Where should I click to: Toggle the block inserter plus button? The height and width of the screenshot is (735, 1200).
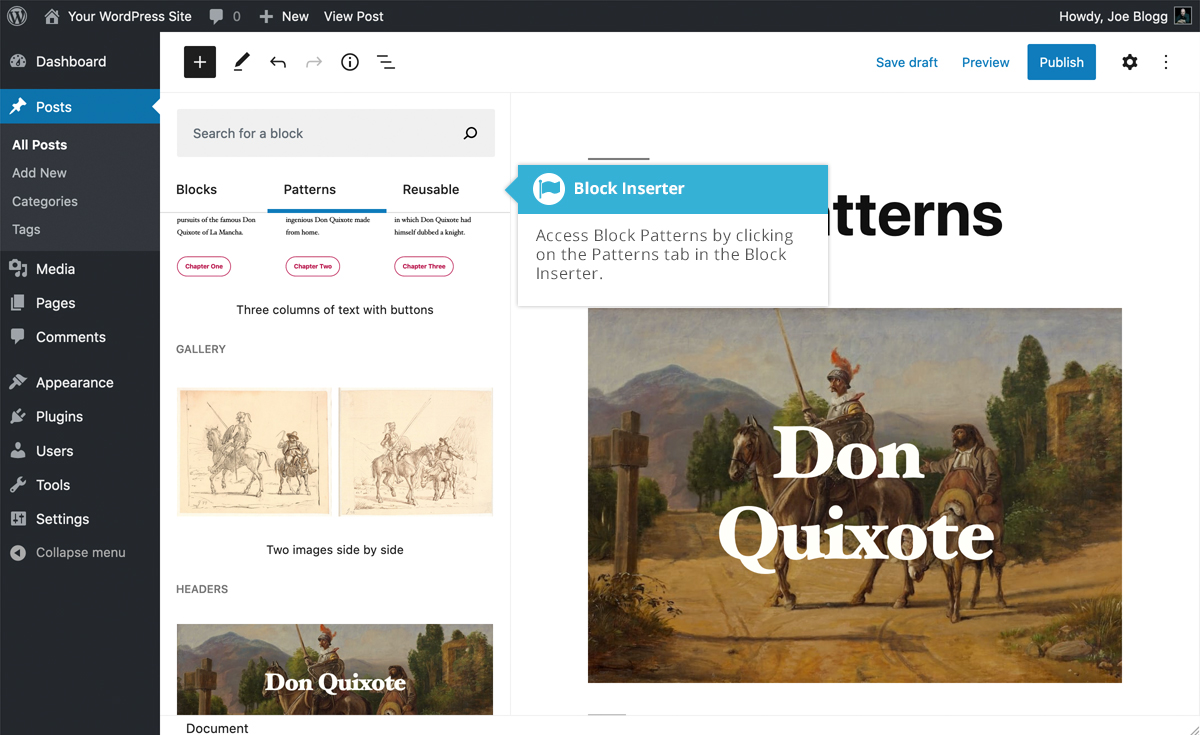coord(200,62)
